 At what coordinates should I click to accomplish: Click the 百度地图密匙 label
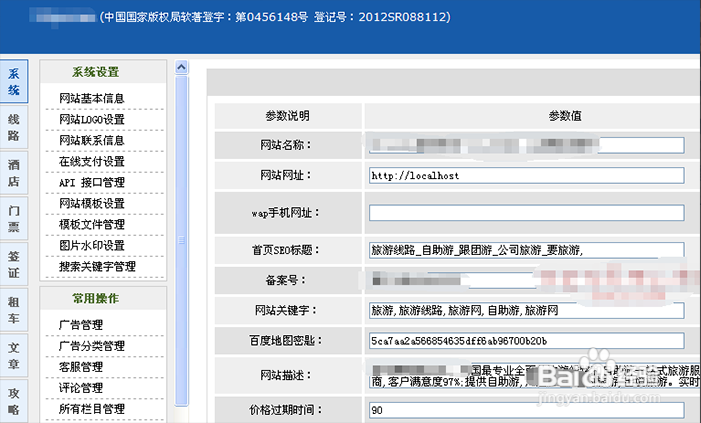tap(286, 341)
